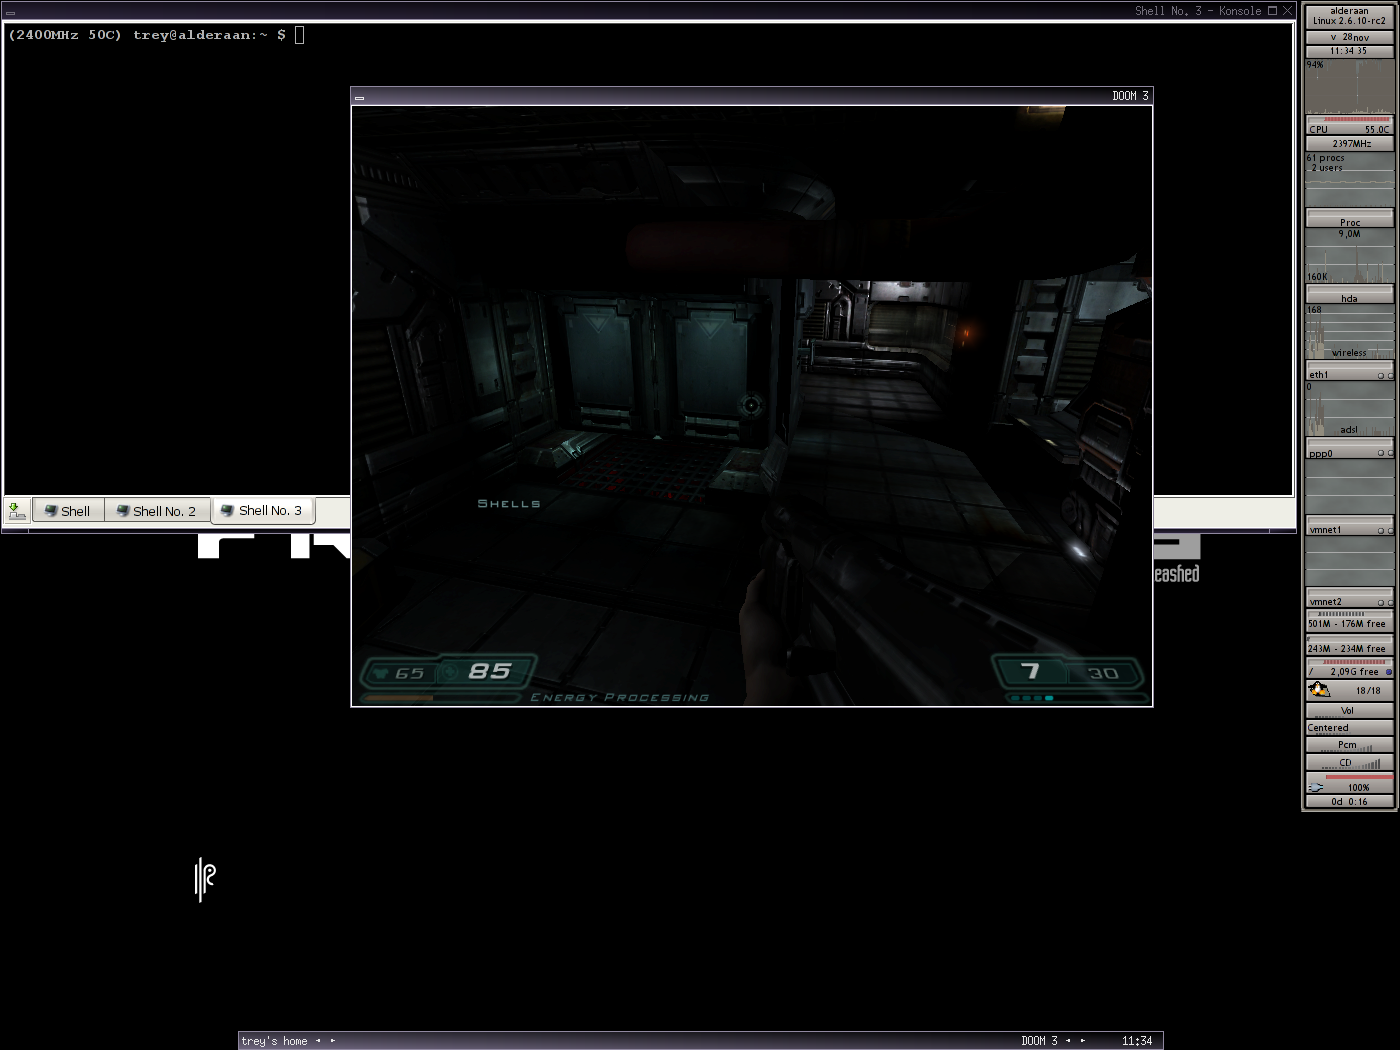This screenshot has width=1400, height=1050.
Task: Select the Shell No. 3 tab
Action: (263, 510)
